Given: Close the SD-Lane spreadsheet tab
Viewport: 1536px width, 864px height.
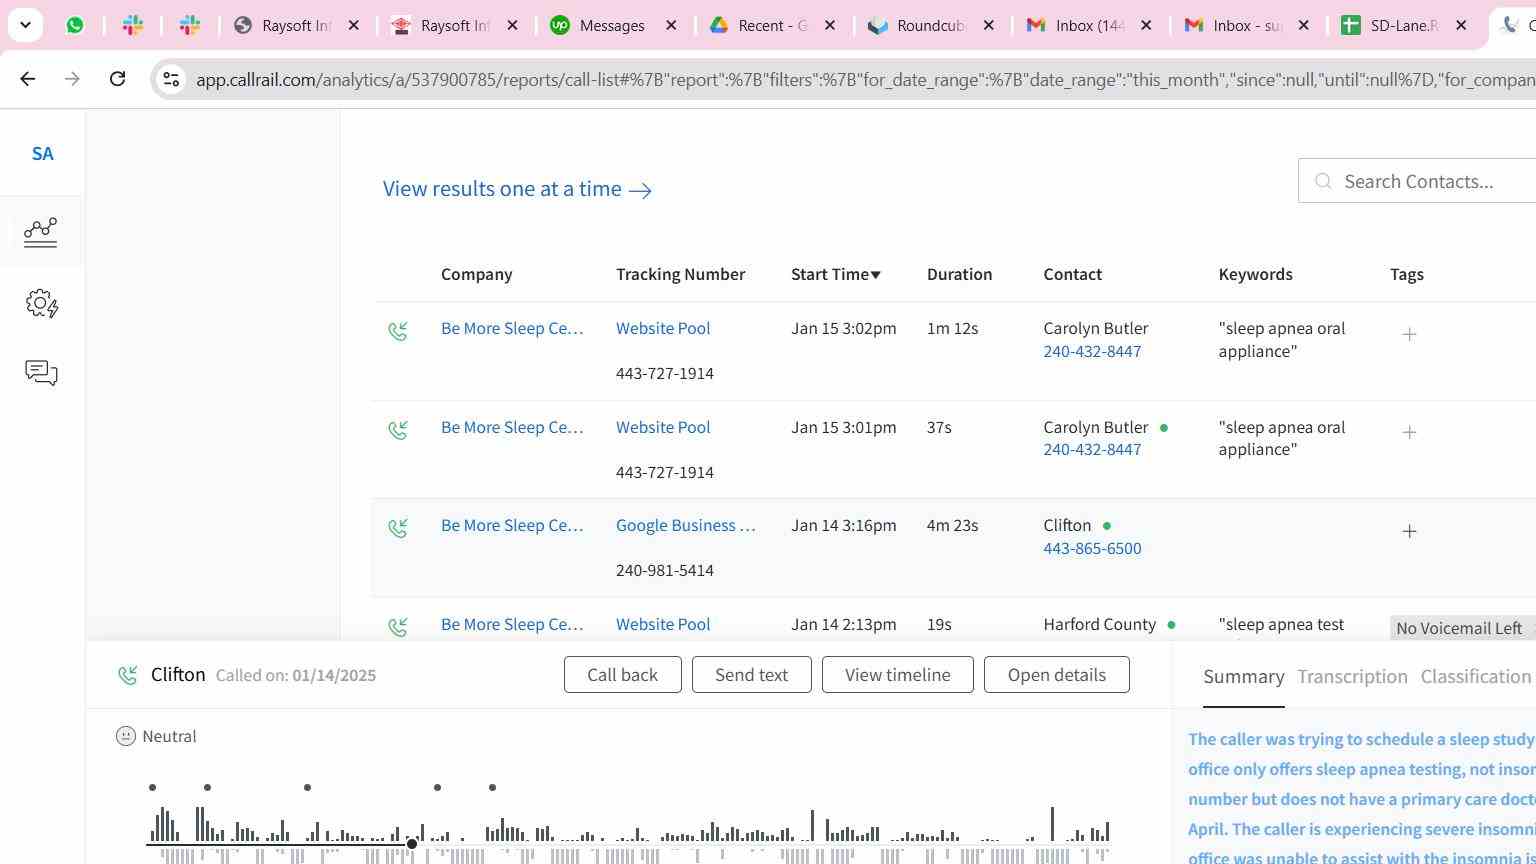Looking at the screenshot, I should 1461,25.
